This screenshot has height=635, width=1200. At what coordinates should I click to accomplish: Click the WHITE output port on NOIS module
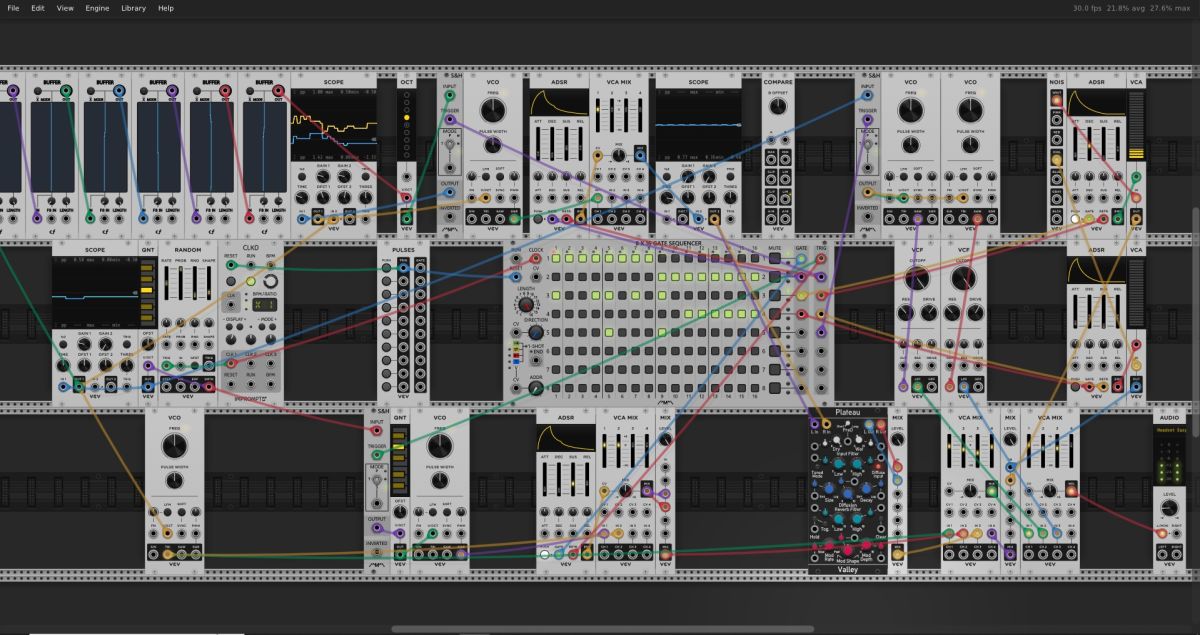[1057, 102]
